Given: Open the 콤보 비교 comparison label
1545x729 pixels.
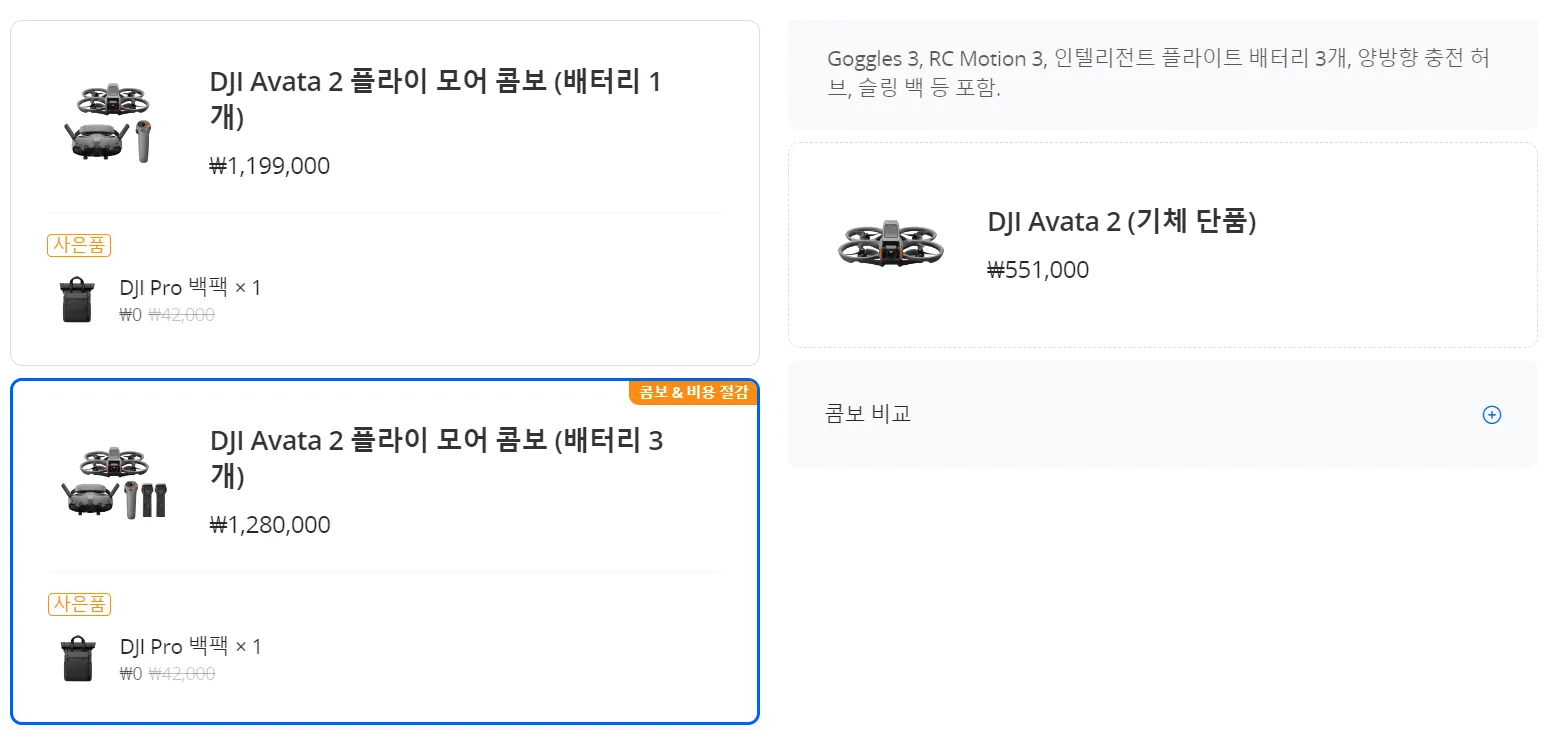Looking at the screenshot, I should tap(868, 414).
